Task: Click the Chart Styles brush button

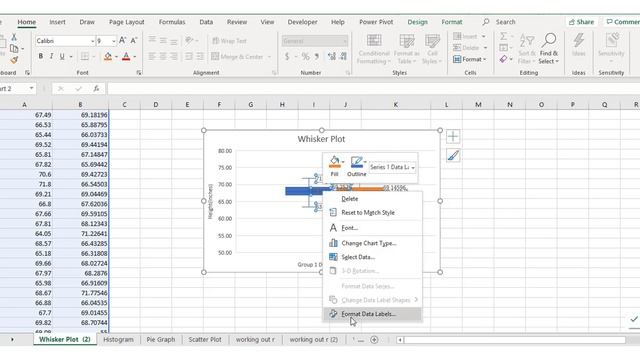Action: coord(453,156)
